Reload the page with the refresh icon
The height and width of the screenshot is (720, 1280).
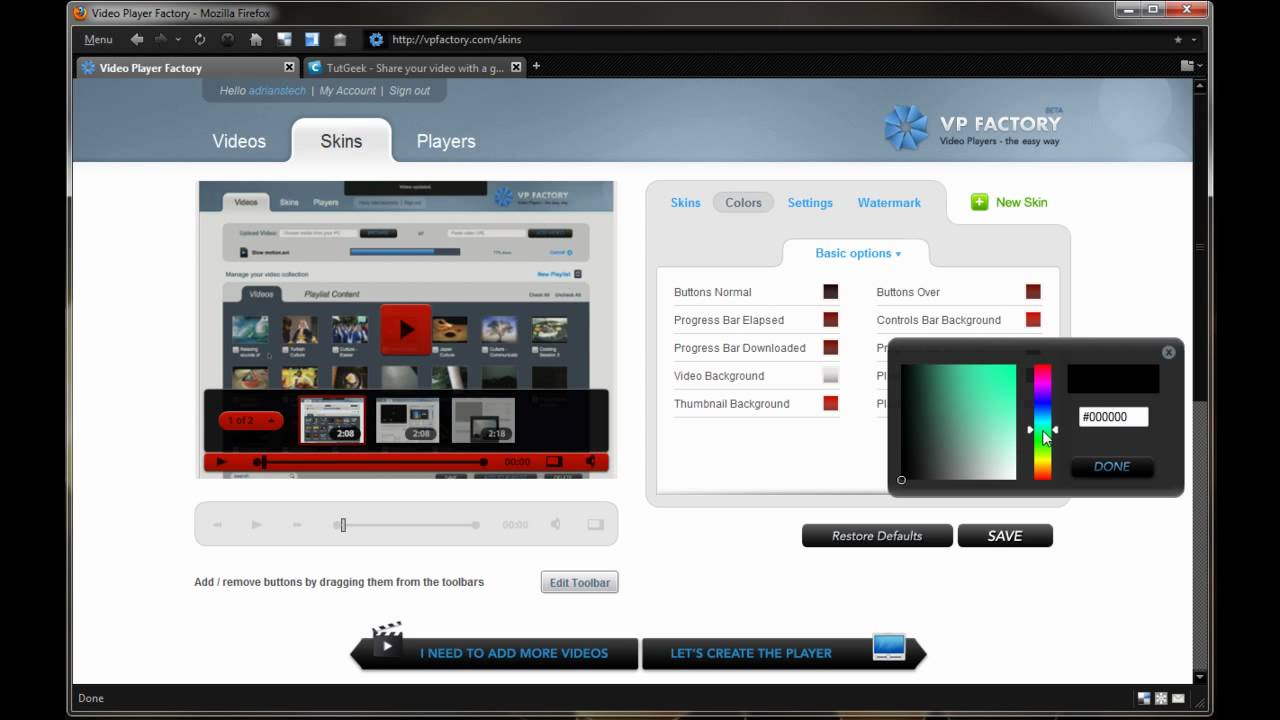pos(200,39)
